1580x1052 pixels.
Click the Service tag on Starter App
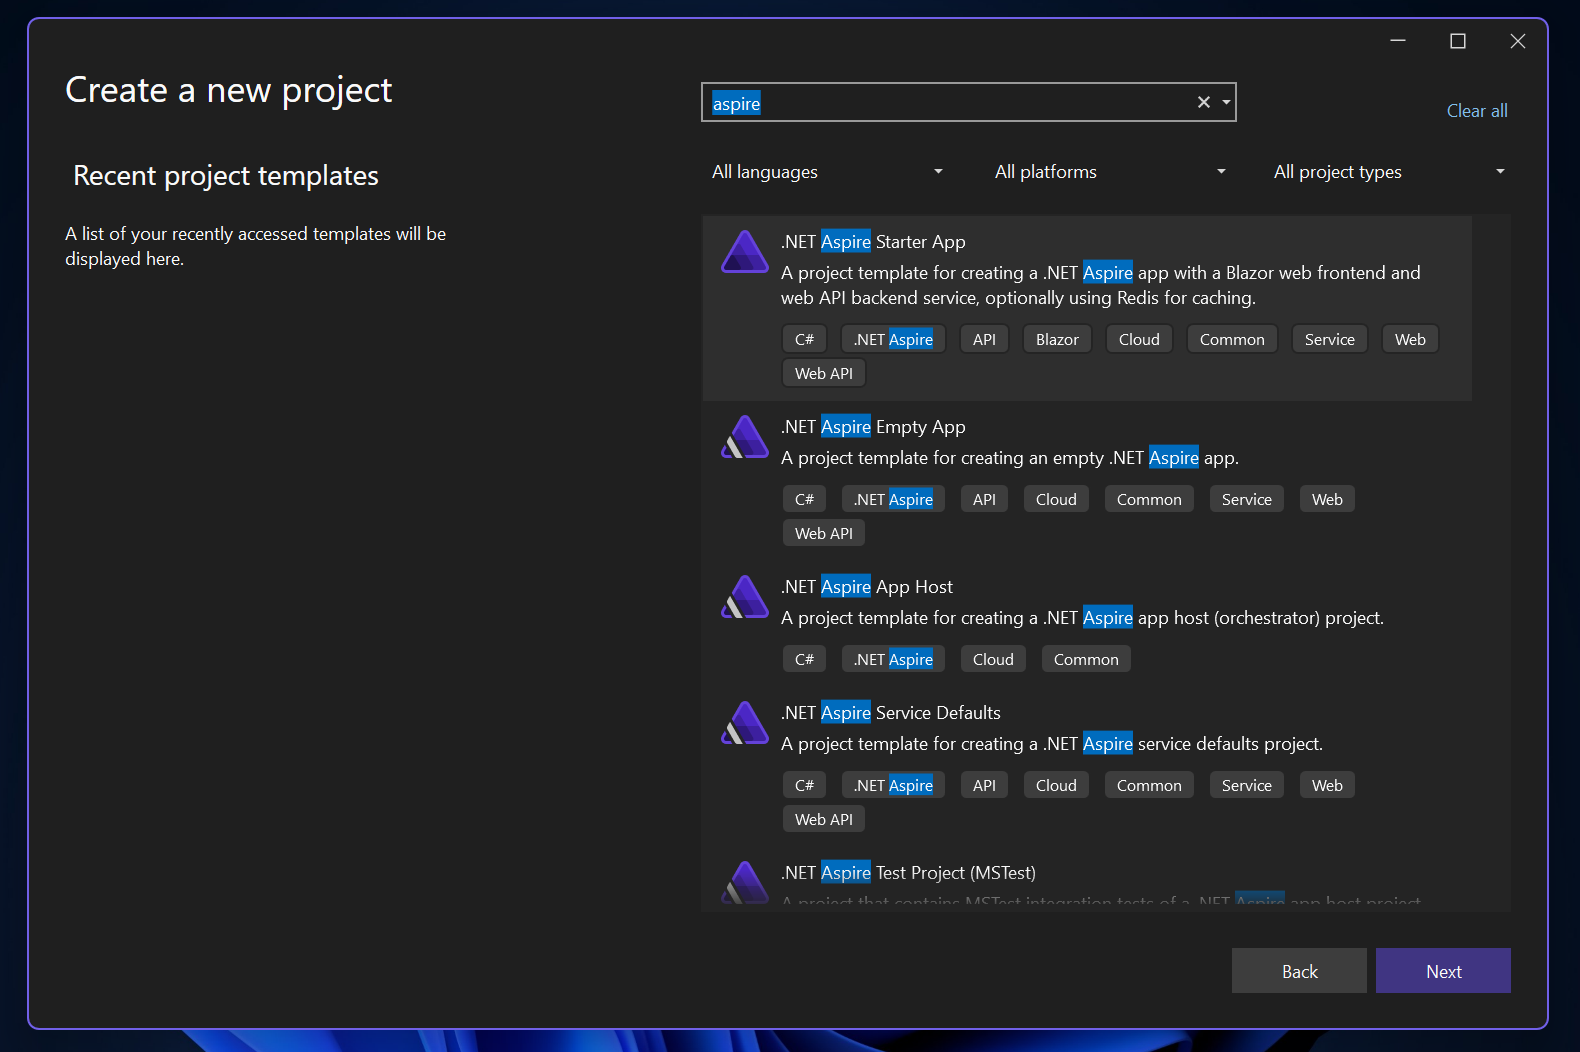1329,340
